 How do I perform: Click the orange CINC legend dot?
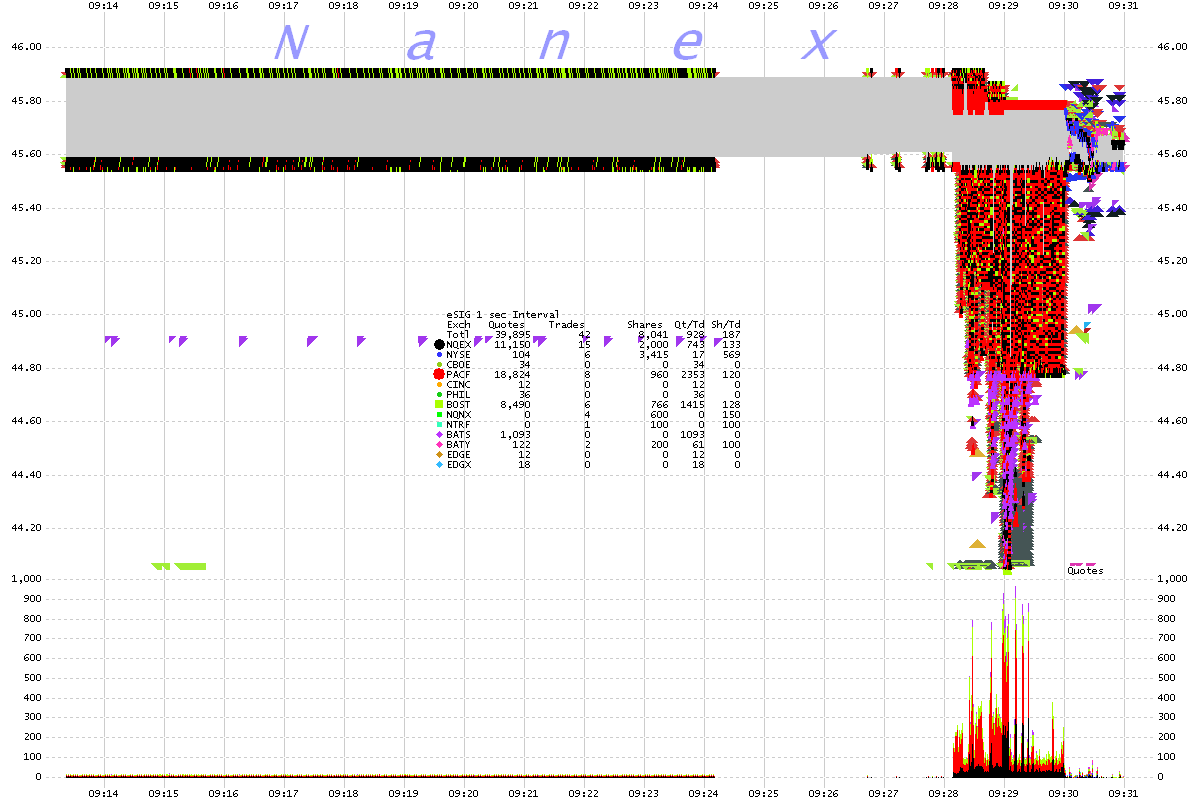[439, 384]
